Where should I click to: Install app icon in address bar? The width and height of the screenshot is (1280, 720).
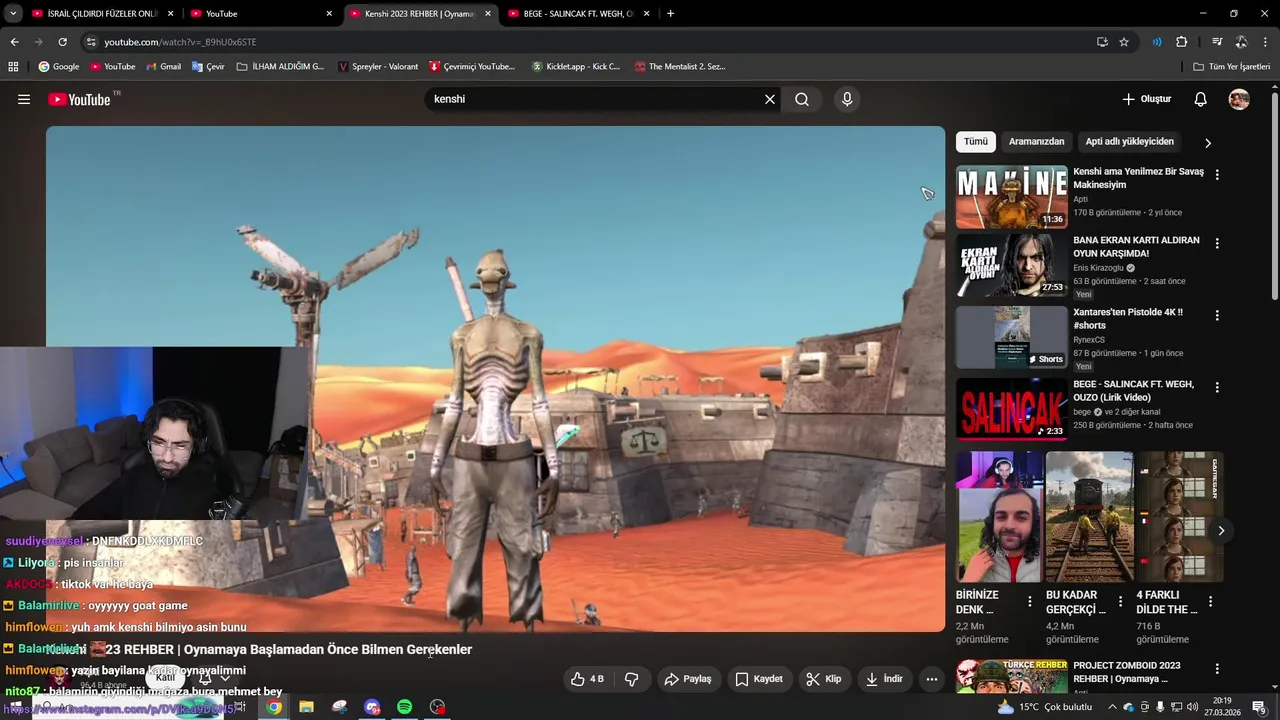click(1102, 42)
